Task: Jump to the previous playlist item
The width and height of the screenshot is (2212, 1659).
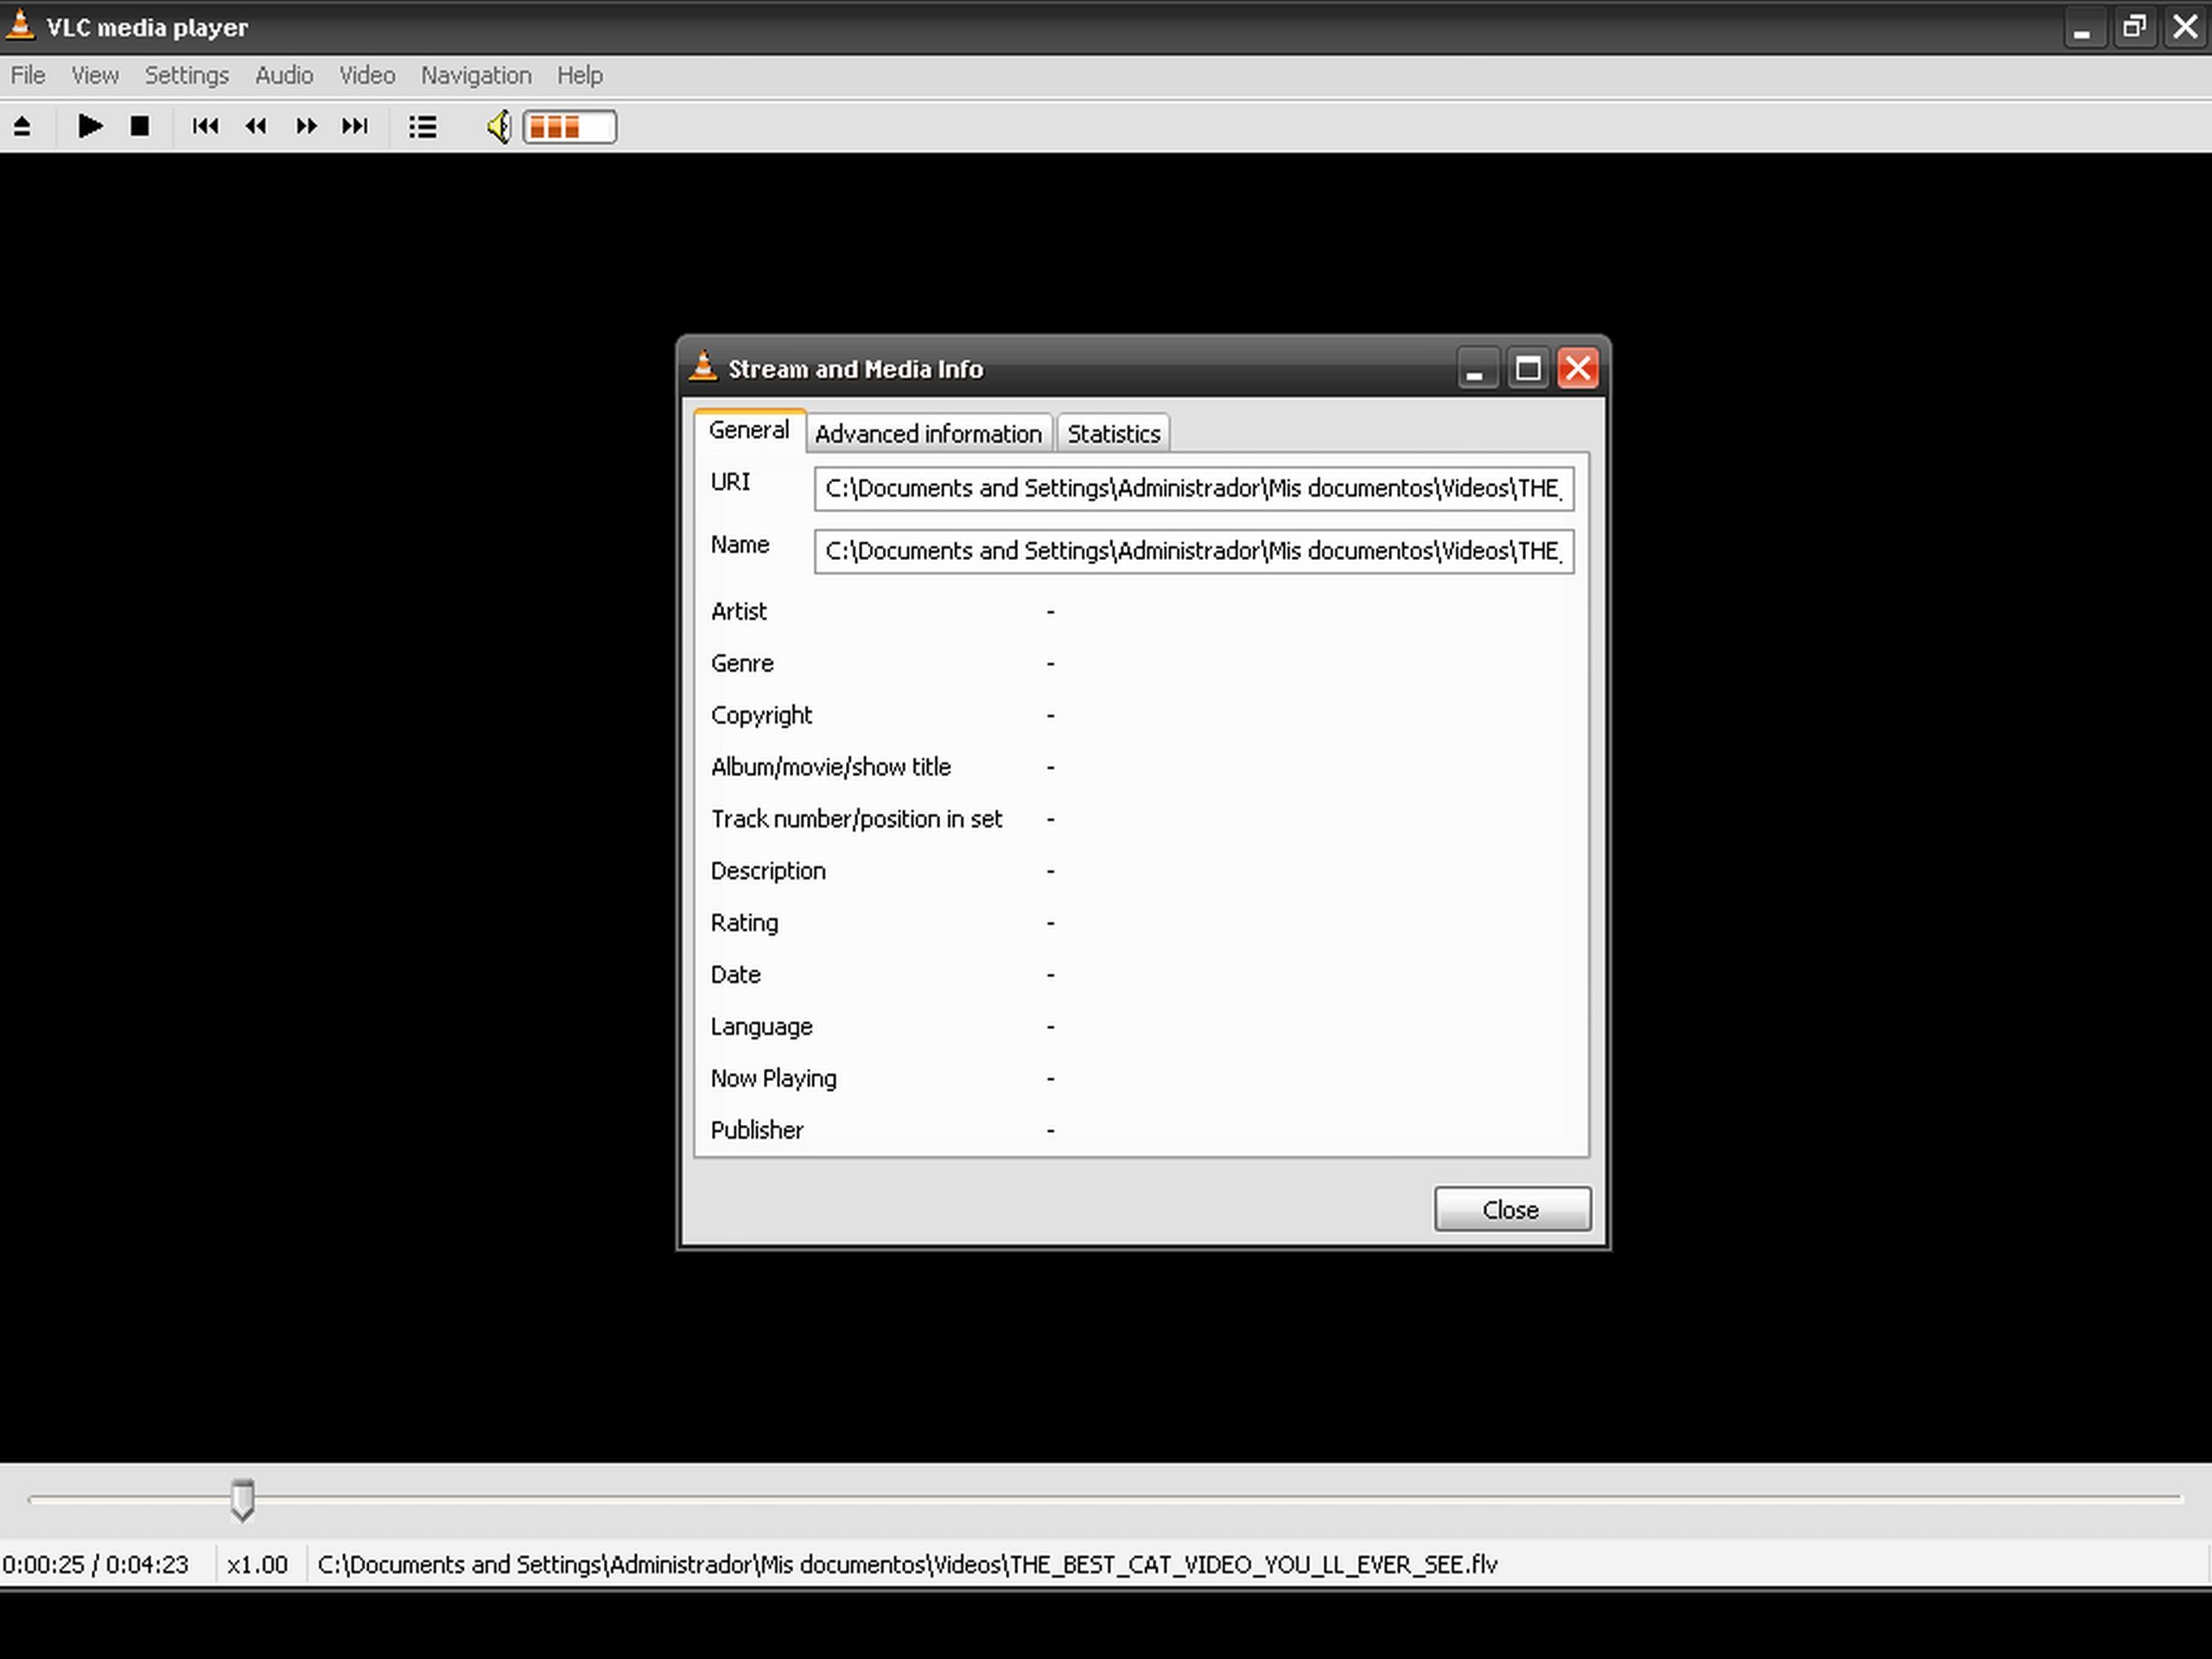Action: (205, 127)
